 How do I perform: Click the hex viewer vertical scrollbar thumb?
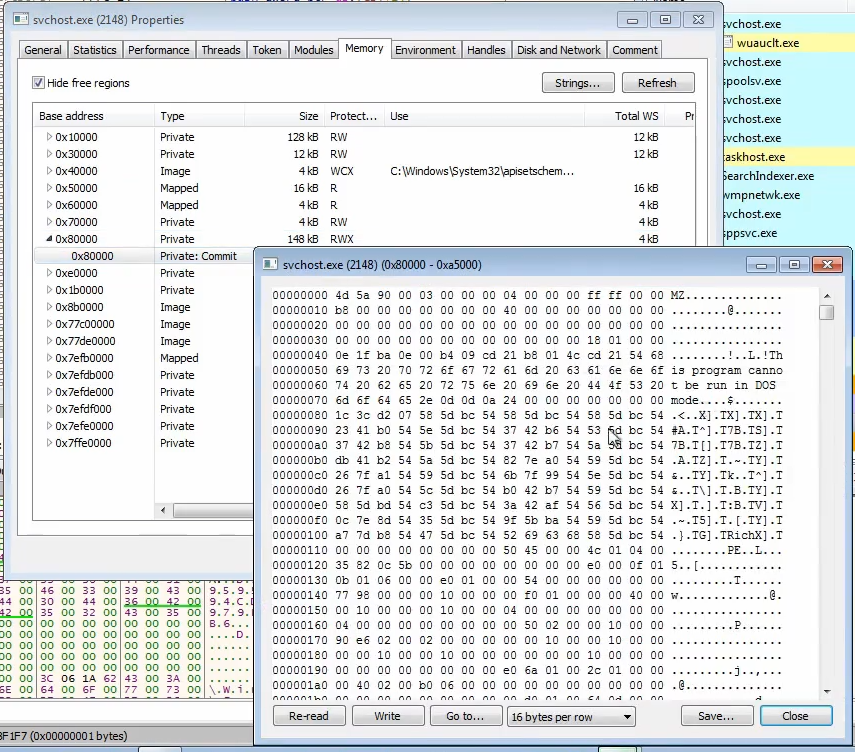point(826,313)
